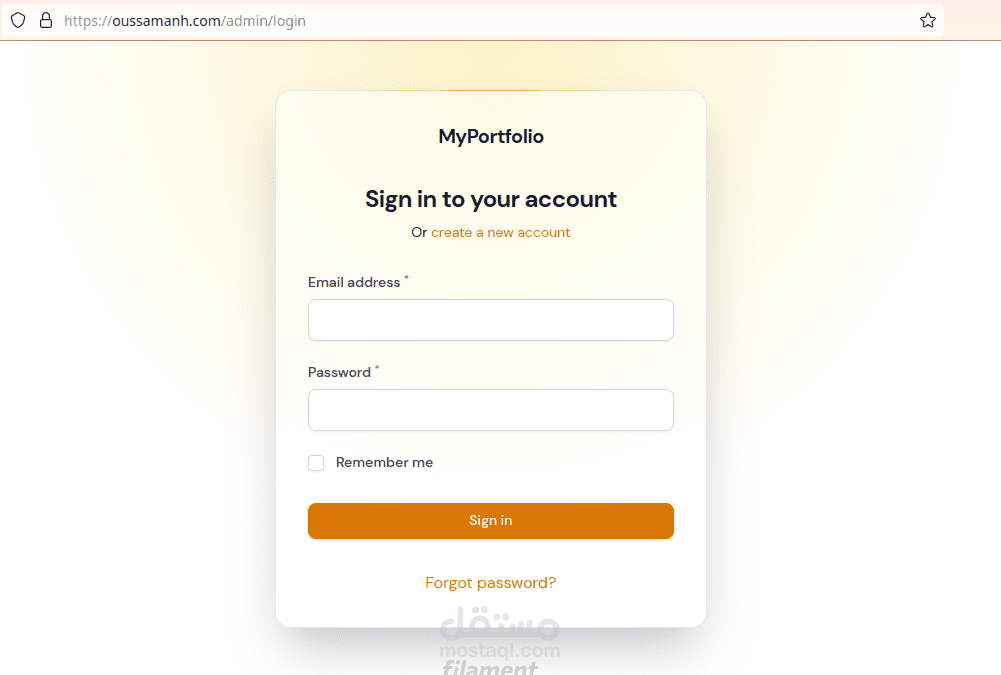Bookmark this page with the star icon

927,20
